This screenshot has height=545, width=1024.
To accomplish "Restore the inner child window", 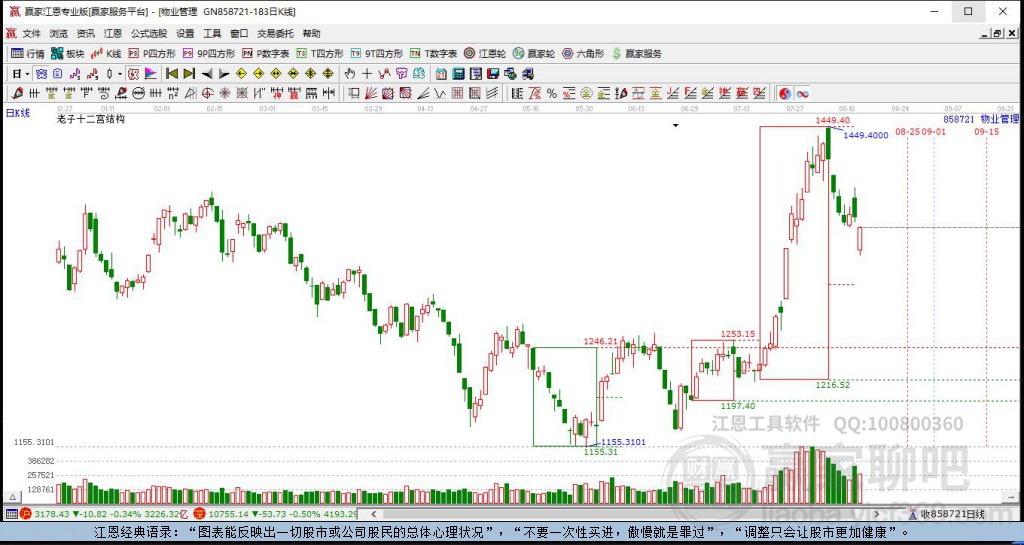I will (997, 33).
